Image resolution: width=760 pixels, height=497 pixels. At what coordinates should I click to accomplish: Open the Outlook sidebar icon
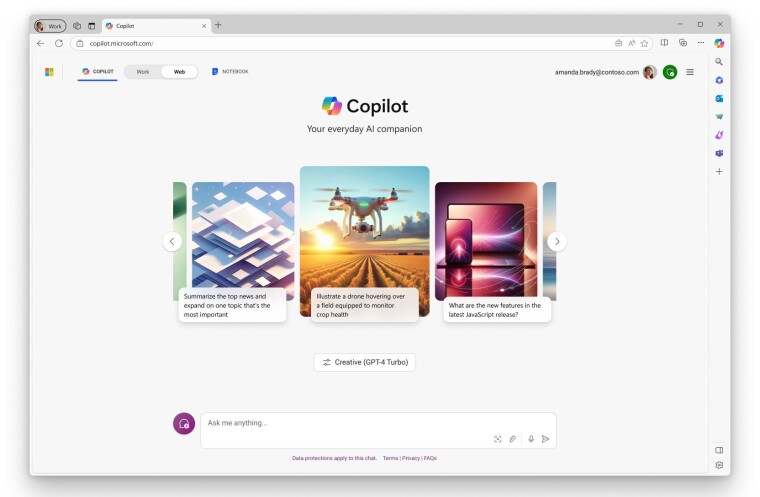pos(719,98)
